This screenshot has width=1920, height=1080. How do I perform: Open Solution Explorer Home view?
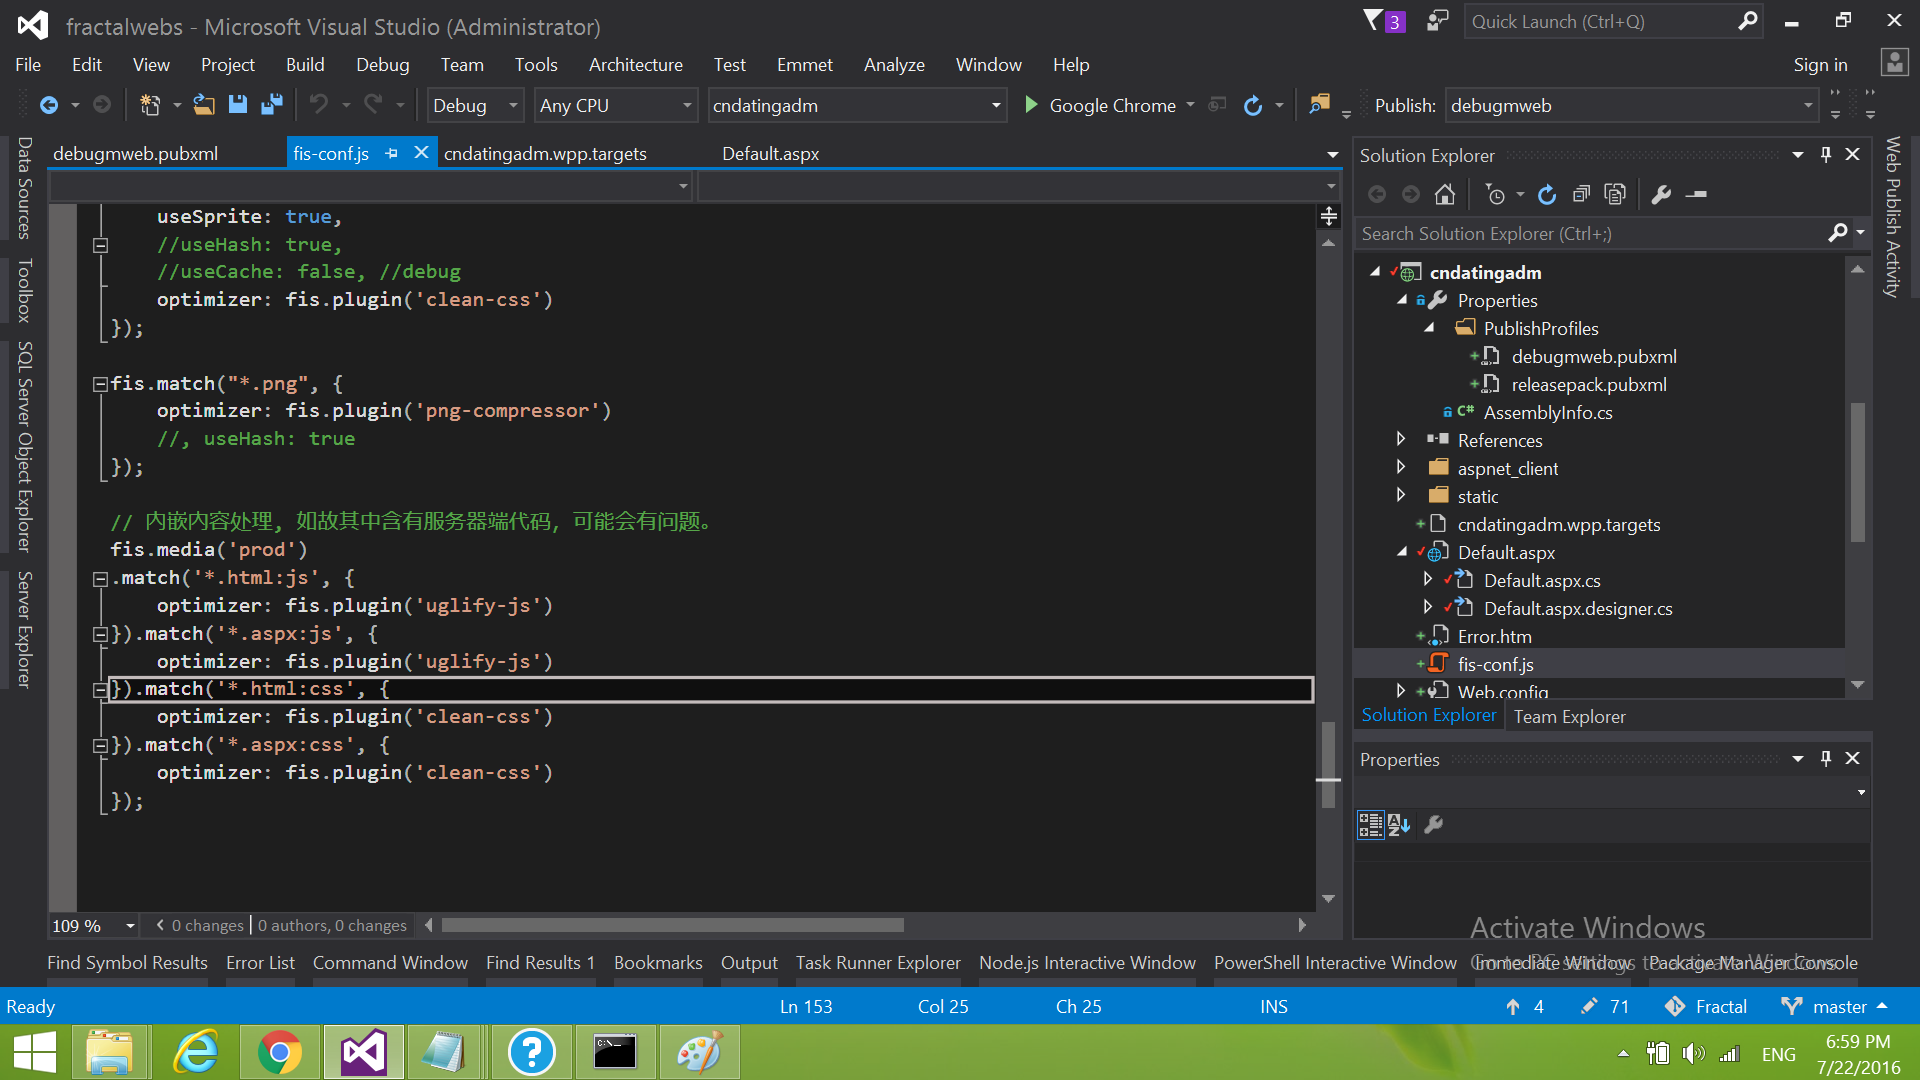point(1444,194)
